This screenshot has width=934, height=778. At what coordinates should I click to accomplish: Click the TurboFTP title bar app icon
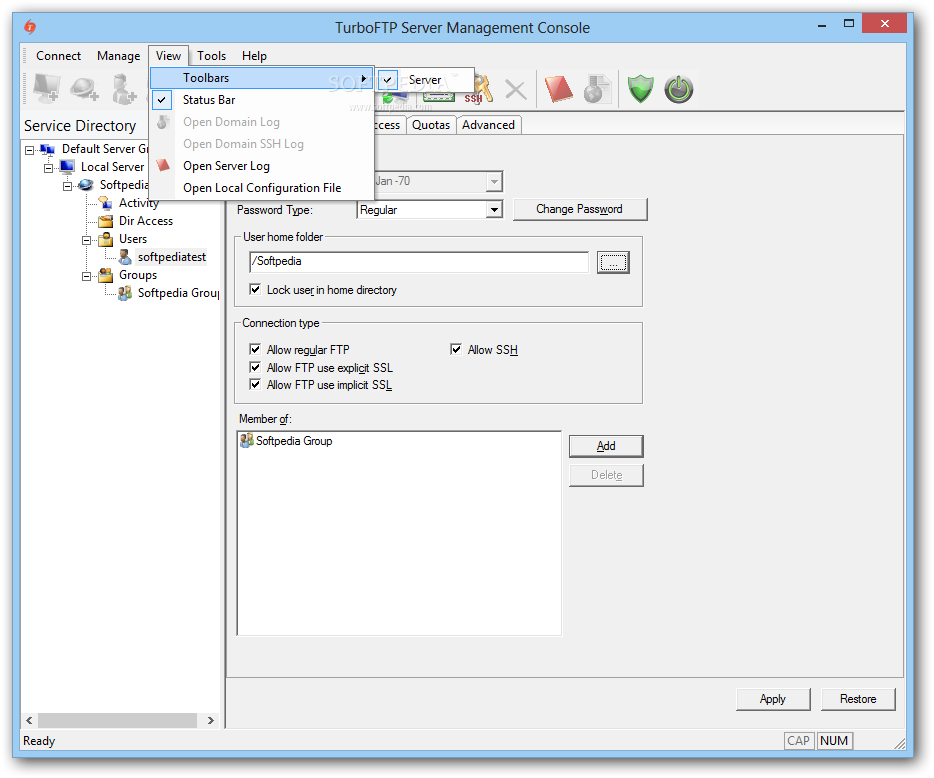(x=30, y=27)
